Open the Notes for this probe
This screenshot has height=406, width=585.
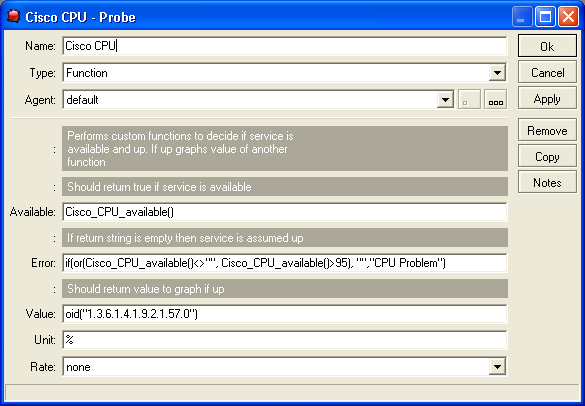pos(547,182)
